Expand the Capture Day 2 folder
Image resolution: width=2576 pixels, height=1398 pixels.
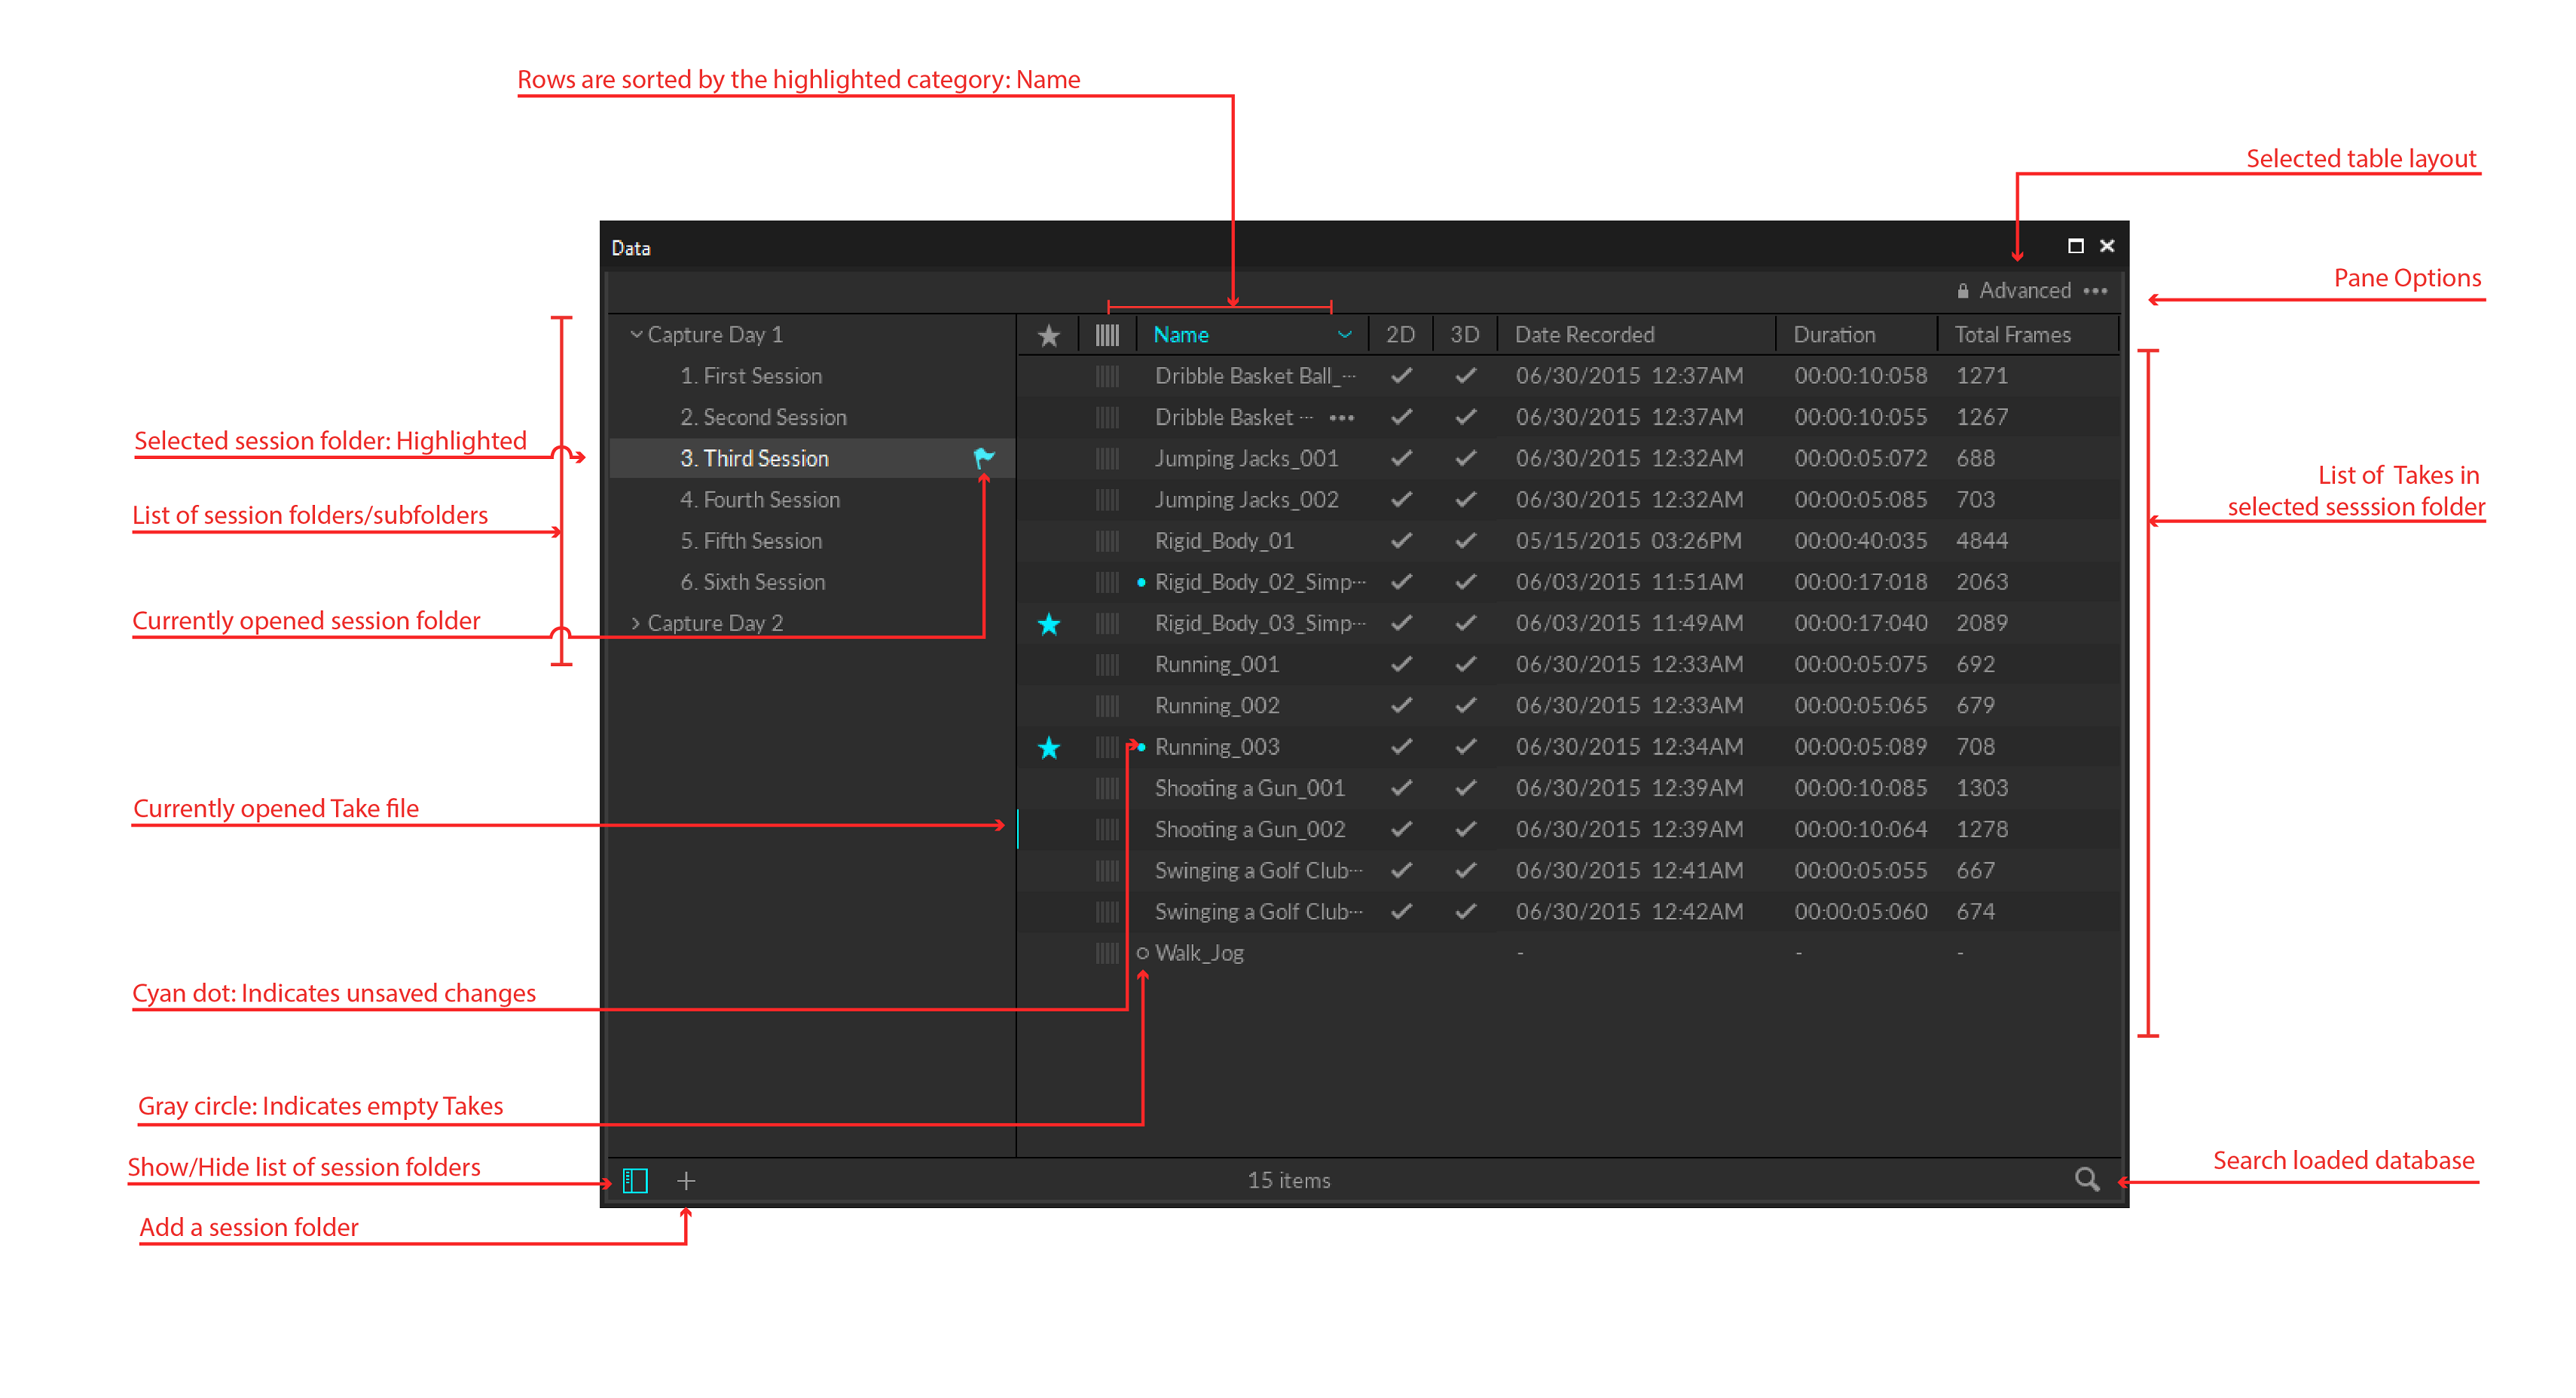[636, 622]
